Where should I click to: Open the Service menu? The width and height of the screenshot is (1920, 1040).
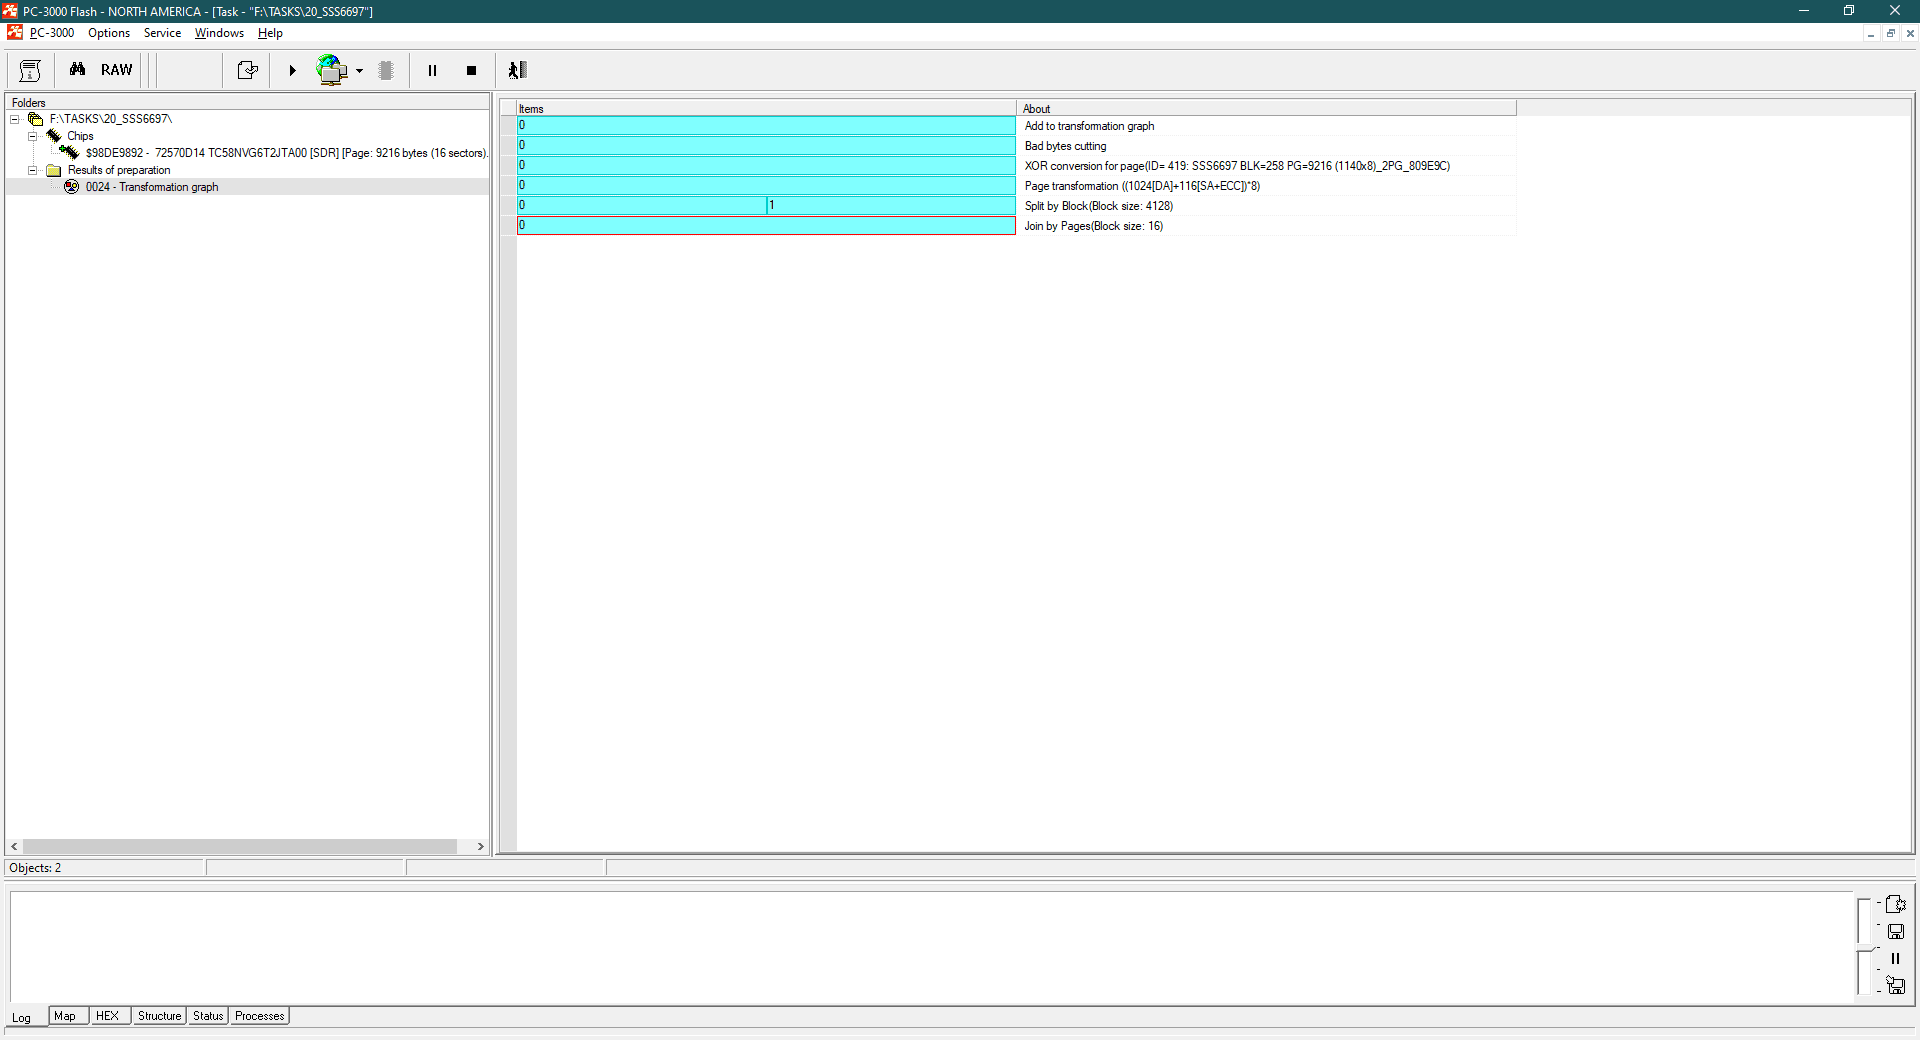pos(162,33)
